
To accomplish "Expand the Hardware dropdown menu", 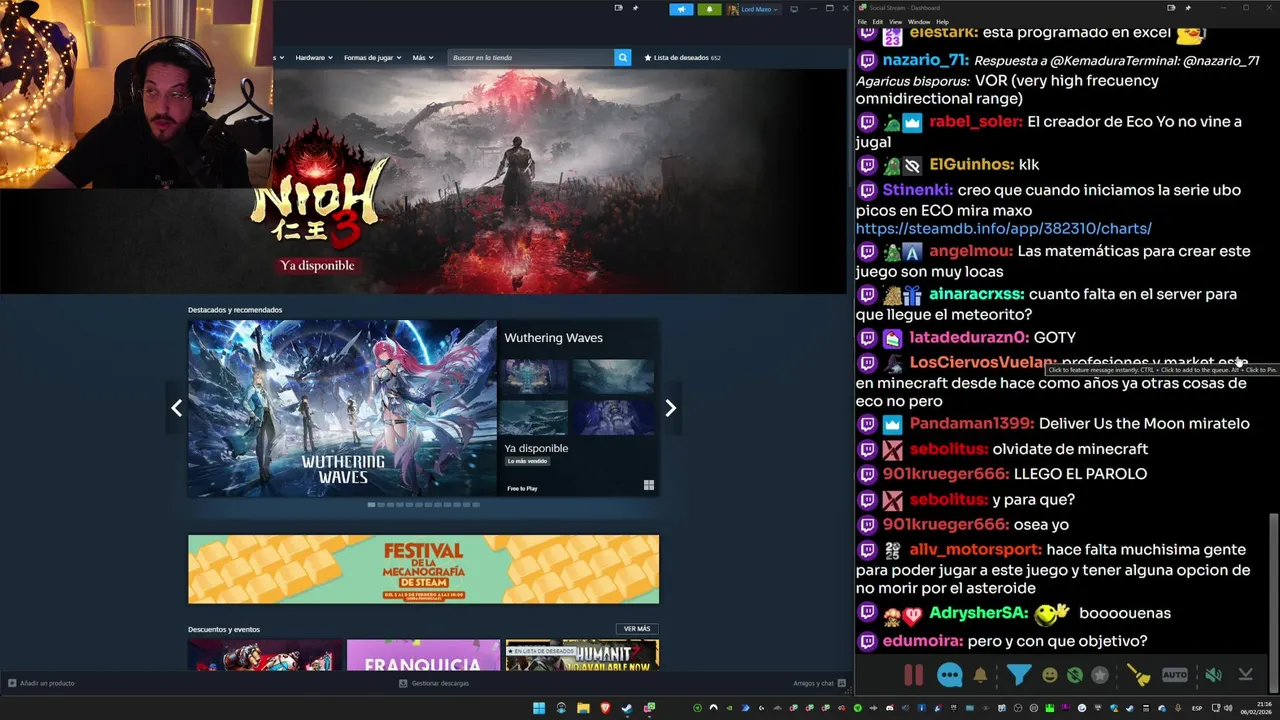I will click(x=314, y=58).
